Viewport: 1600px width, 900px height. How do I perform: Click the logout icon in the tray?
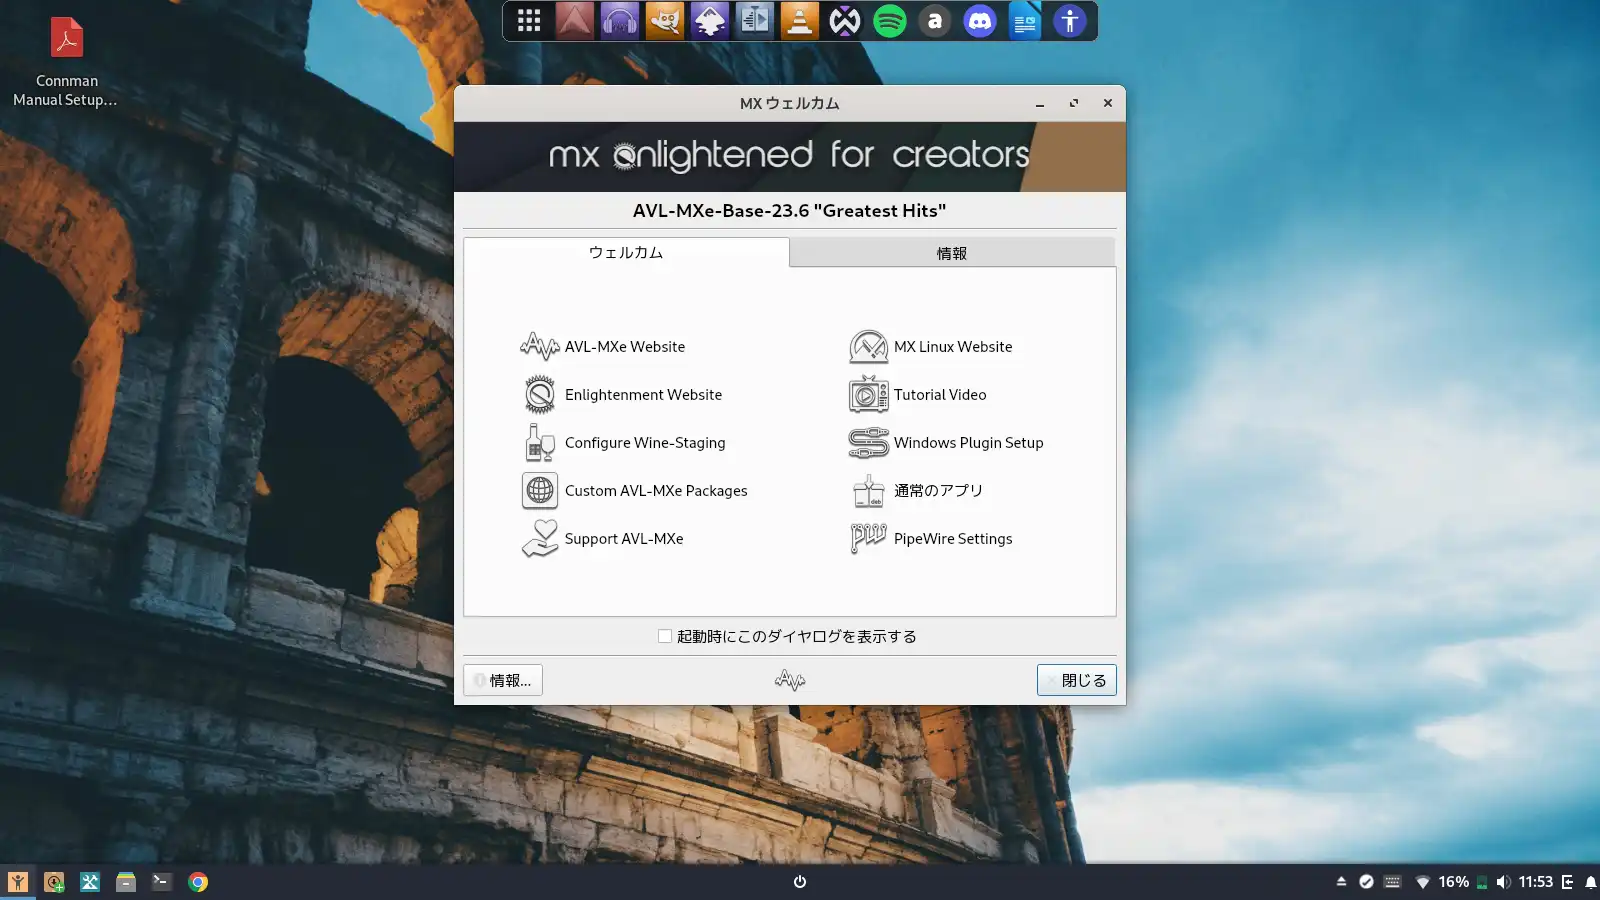coord(1568,882)
